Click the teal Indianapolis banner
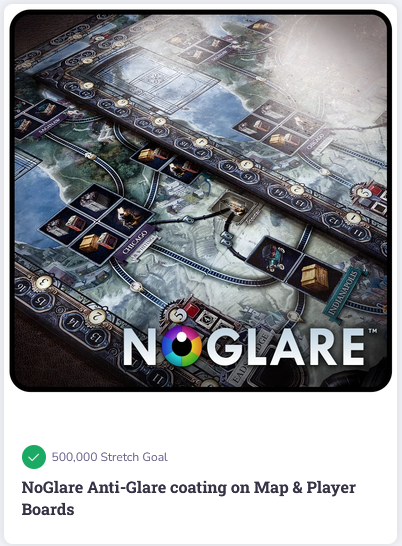 (346, 292)
